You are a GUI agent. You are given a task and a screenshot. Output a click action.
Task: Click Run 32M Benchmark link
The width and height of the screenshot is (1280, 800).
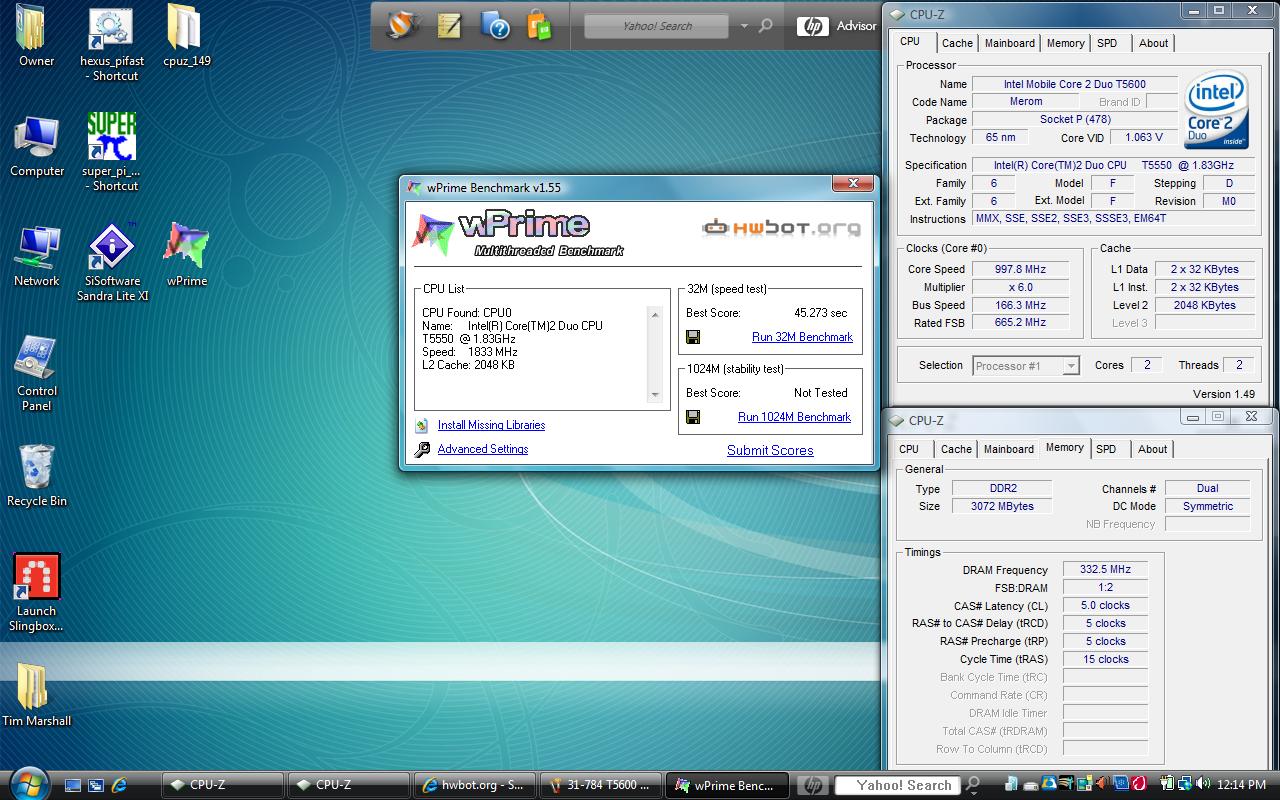pyautogui.click(x=802, y=337)
